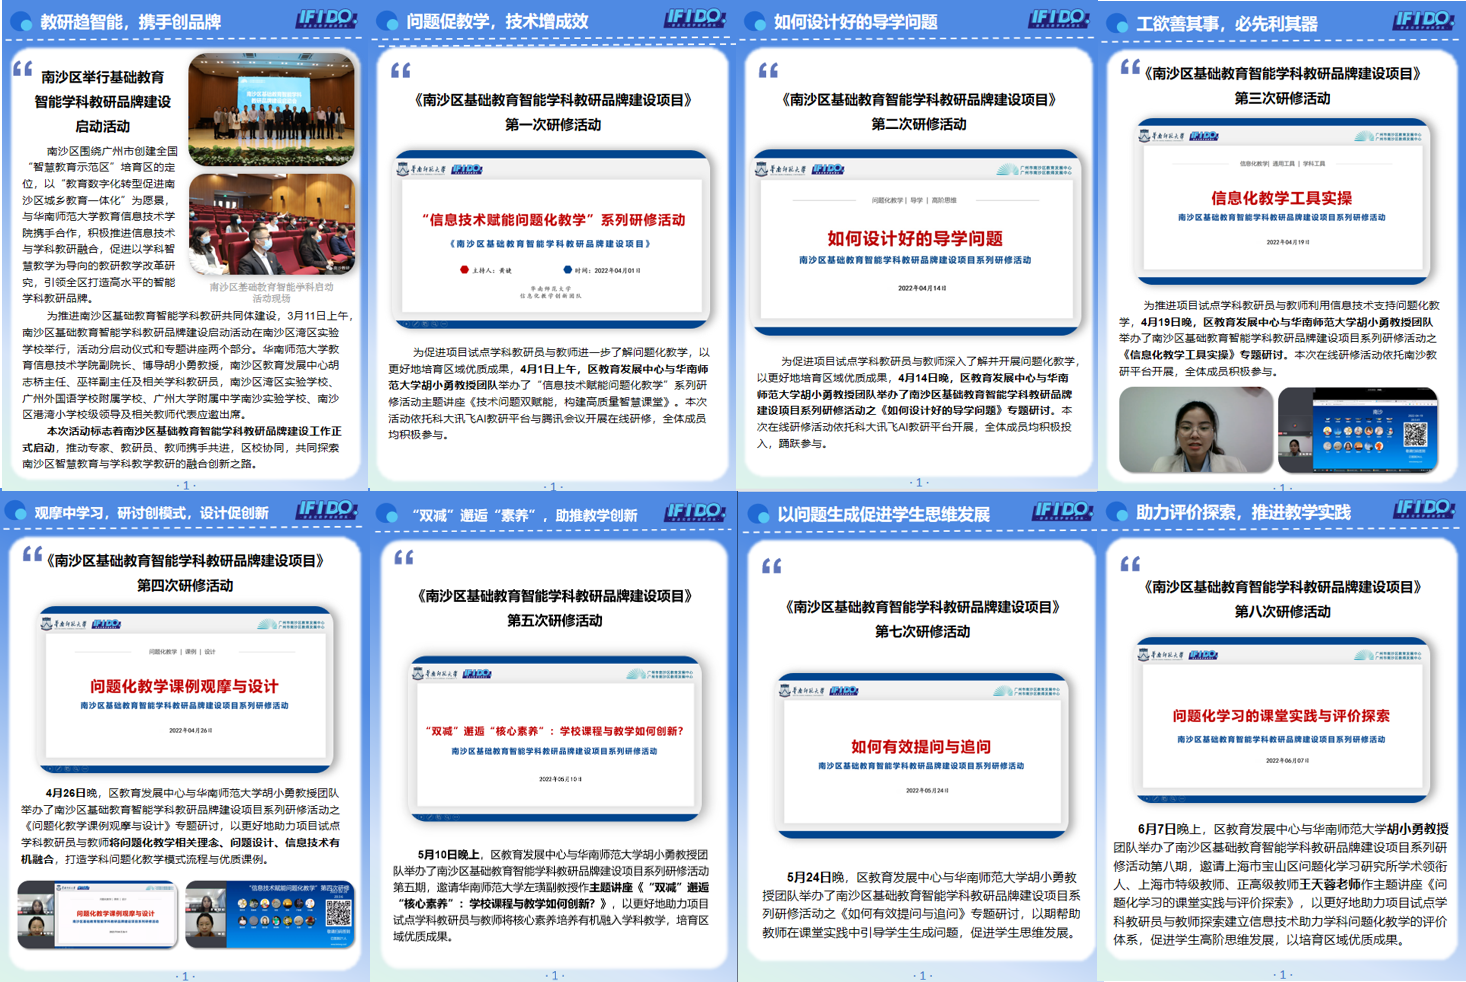Viewport: 1466px width, 982px height.
Task: Click the IFIDO logo beside 问题促教学，技术增成效
Action: tap(695, 19)
